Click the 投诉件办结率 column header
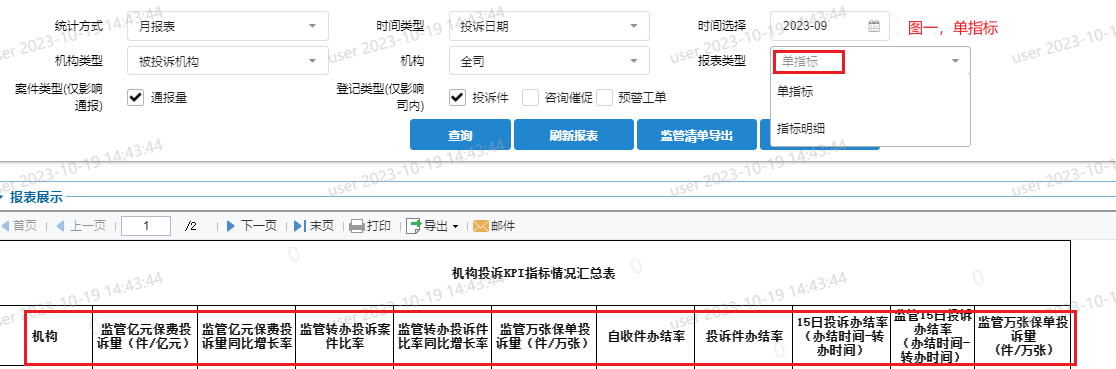This screenshot has width=1116, height=369. coord(744,337)
